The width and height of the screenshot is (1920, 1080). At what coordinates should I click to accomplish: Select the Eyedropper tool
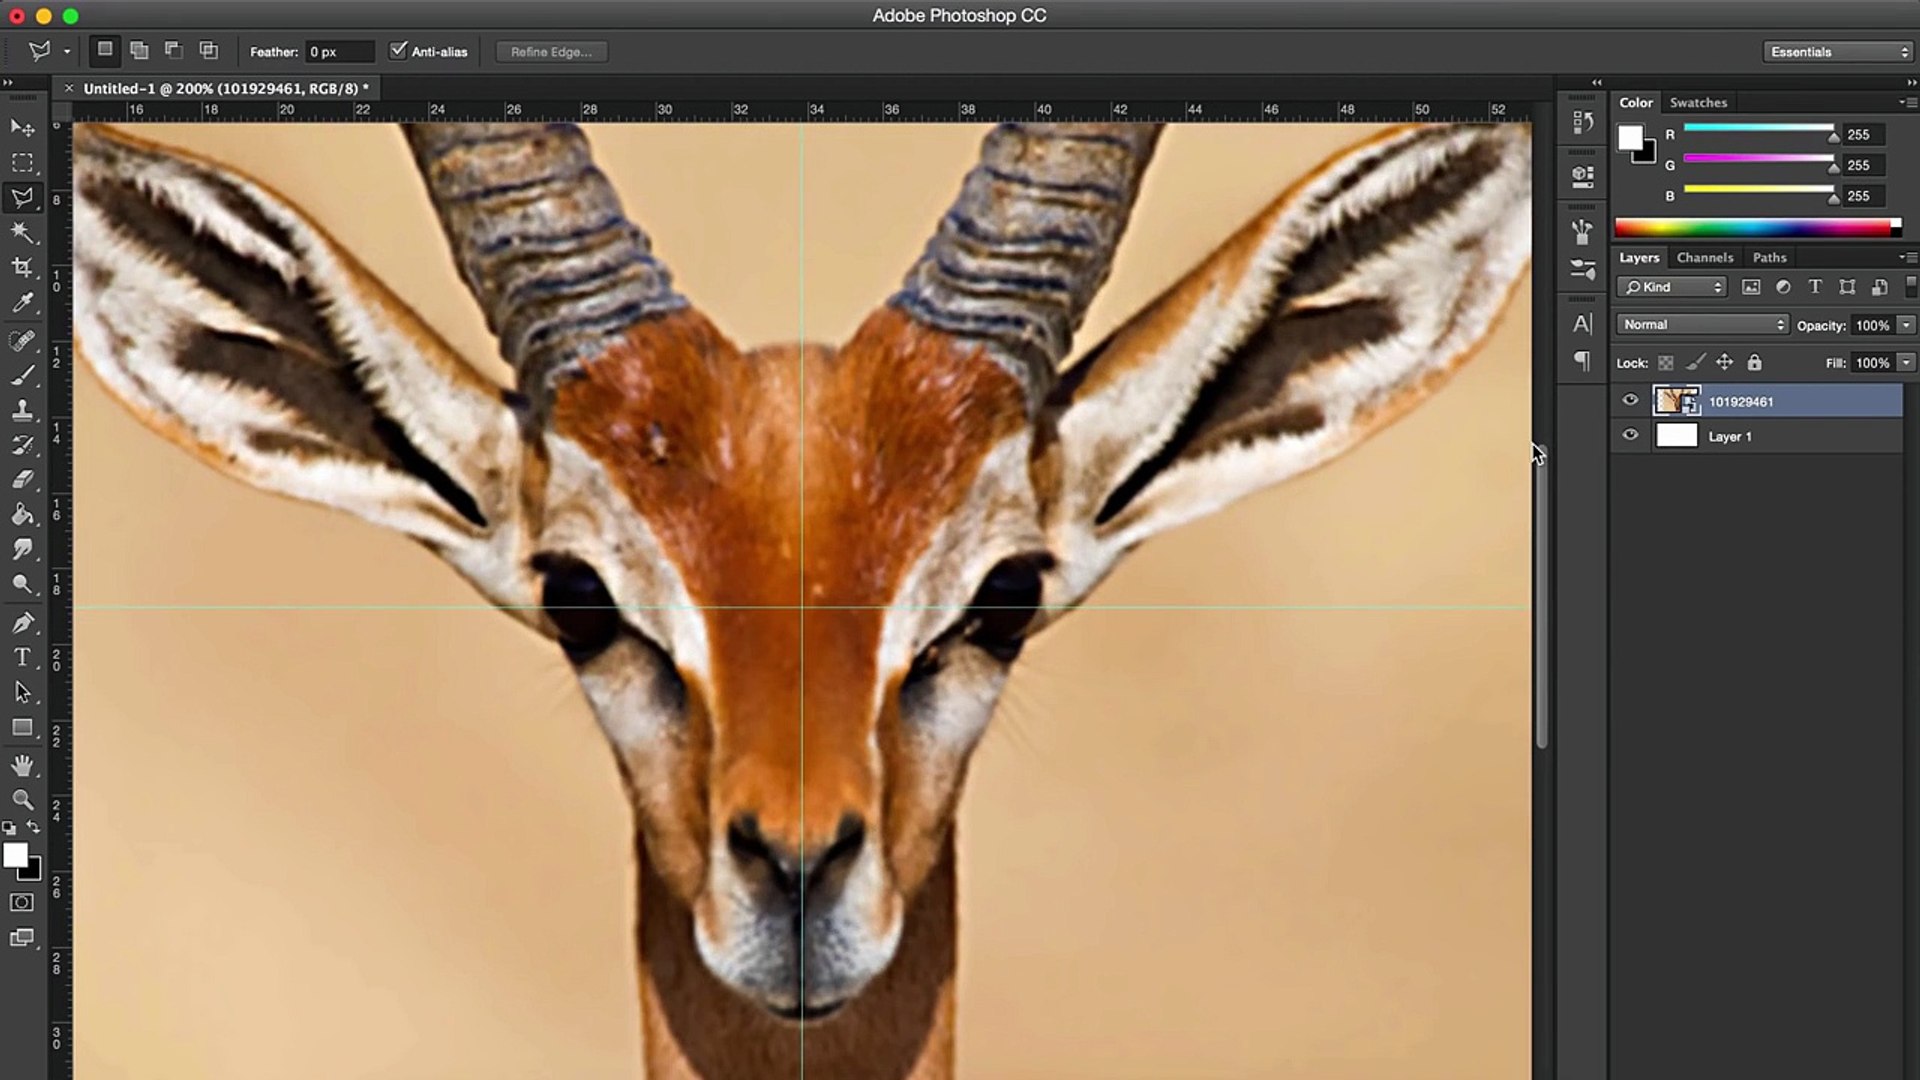(22, 303)
